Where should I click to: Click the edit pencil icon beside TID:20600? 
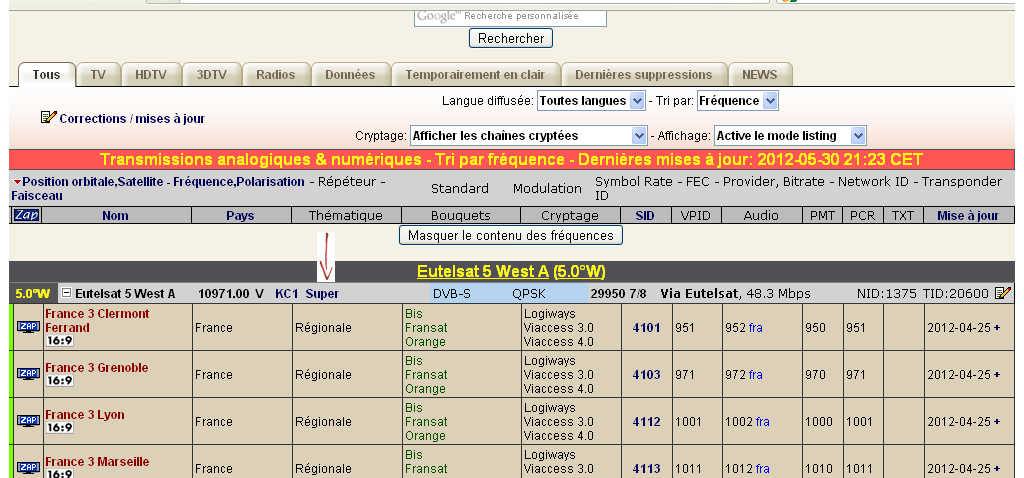[x=1002, y=293]
